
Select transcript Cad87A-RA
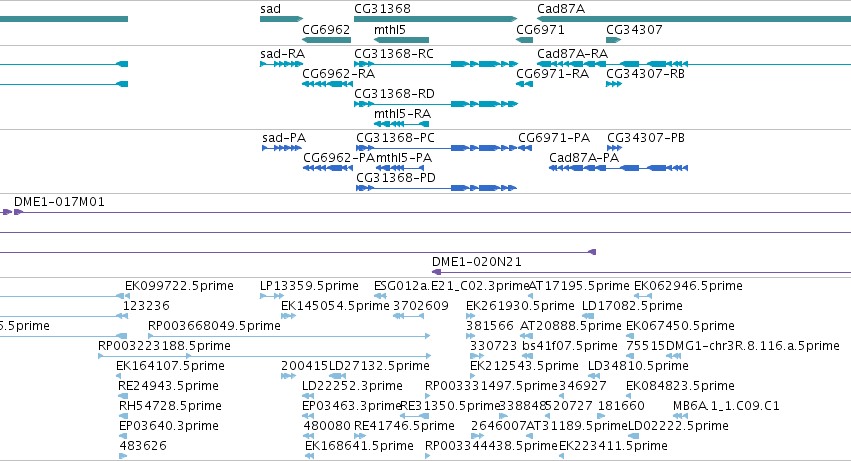coord(572,54)
